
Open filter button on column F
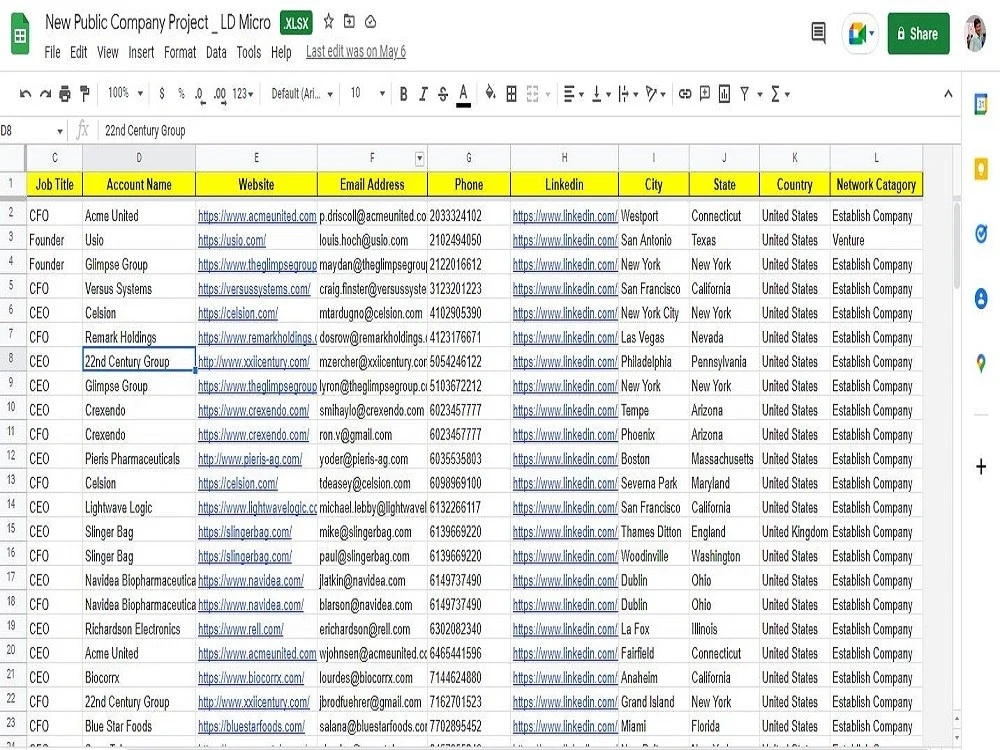420,158
